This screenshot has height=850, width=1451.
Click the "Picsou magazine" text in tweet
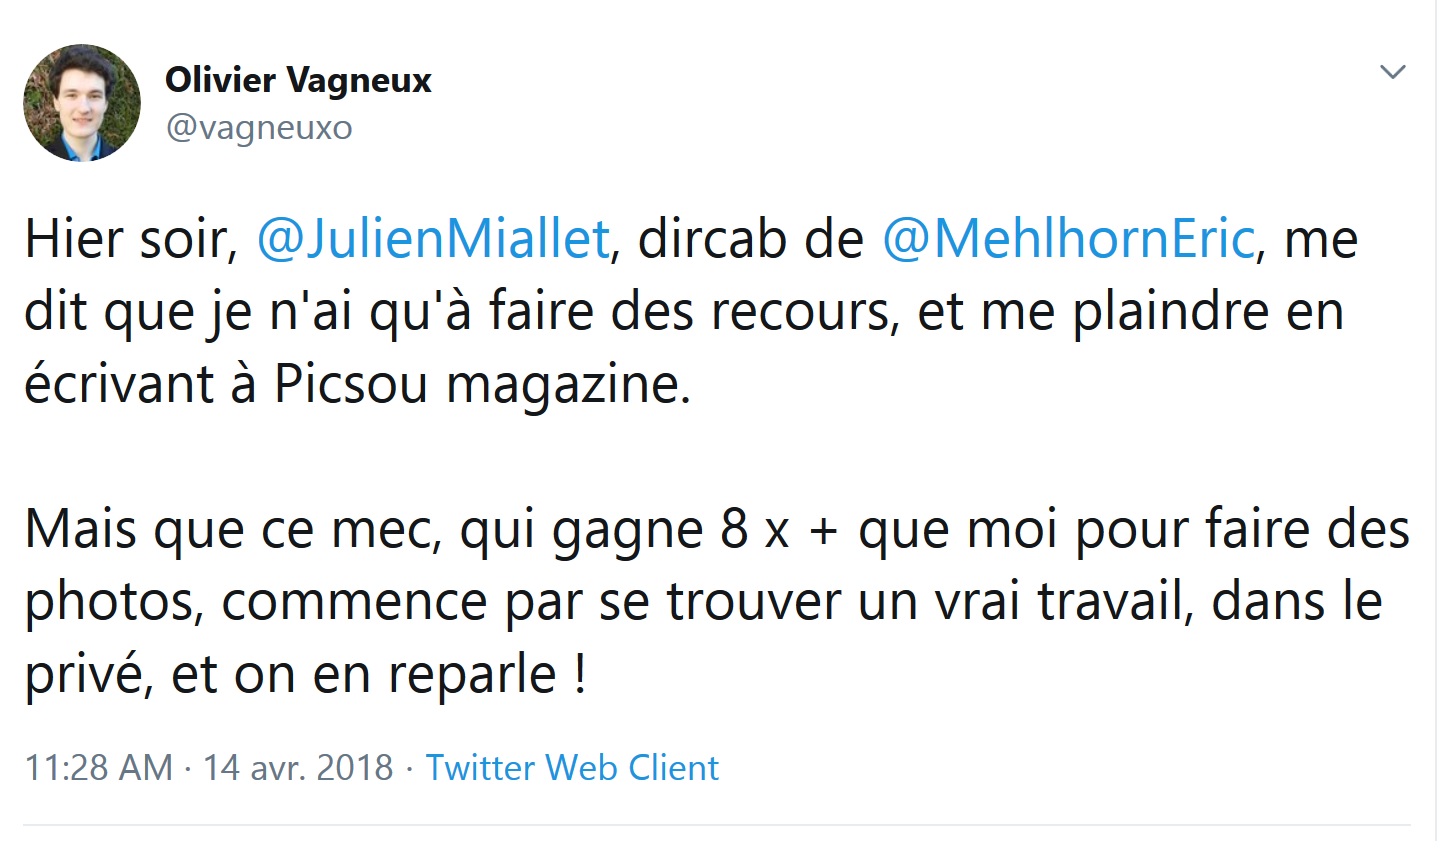482,385
